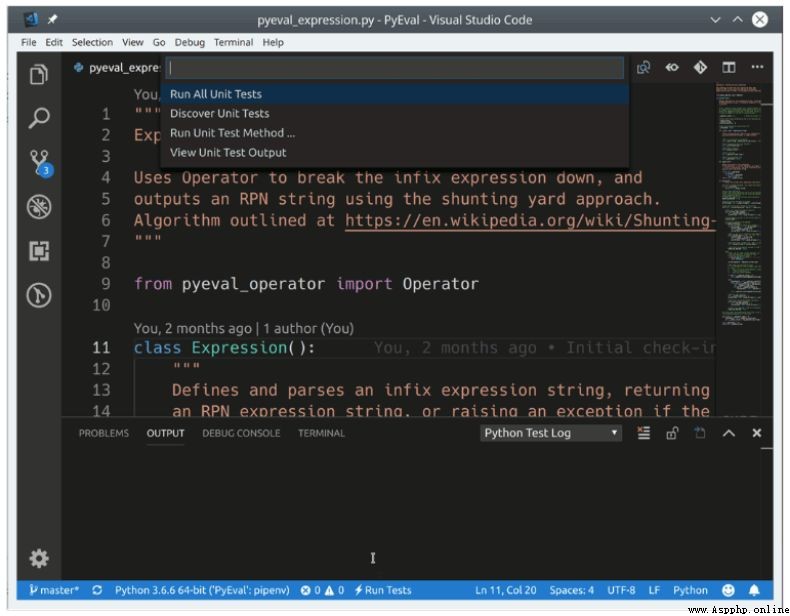Select Run All Unit Tests command

(x=394, y=94)
